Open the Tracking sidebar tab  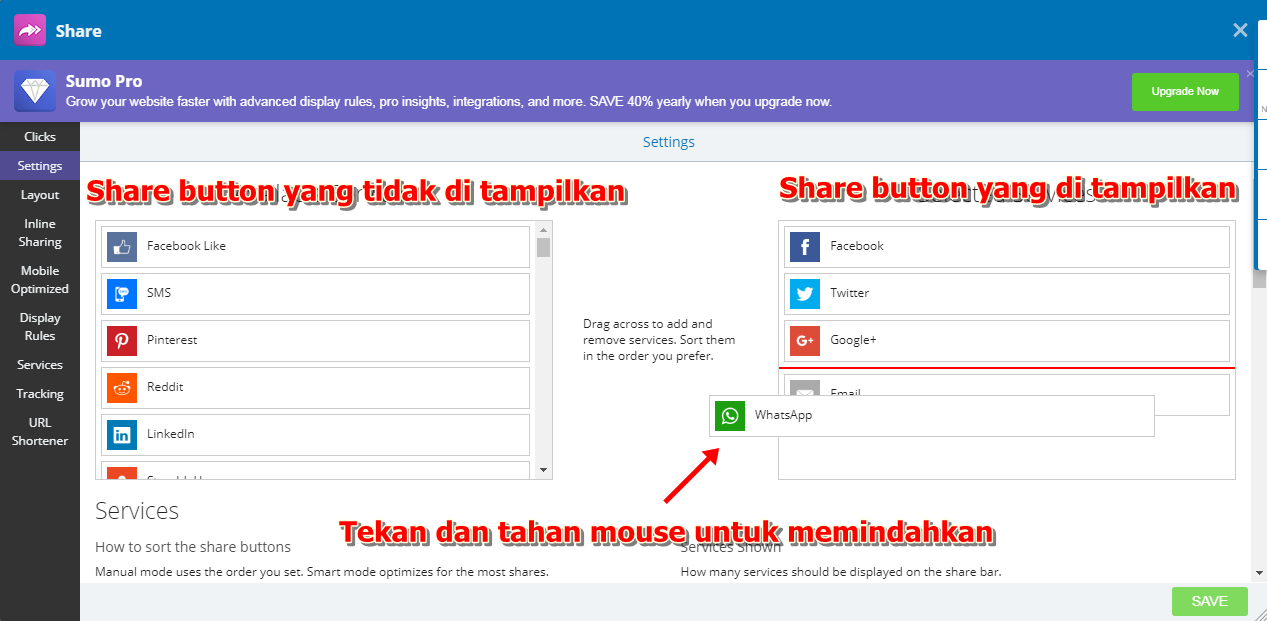(x=40, y=394)
